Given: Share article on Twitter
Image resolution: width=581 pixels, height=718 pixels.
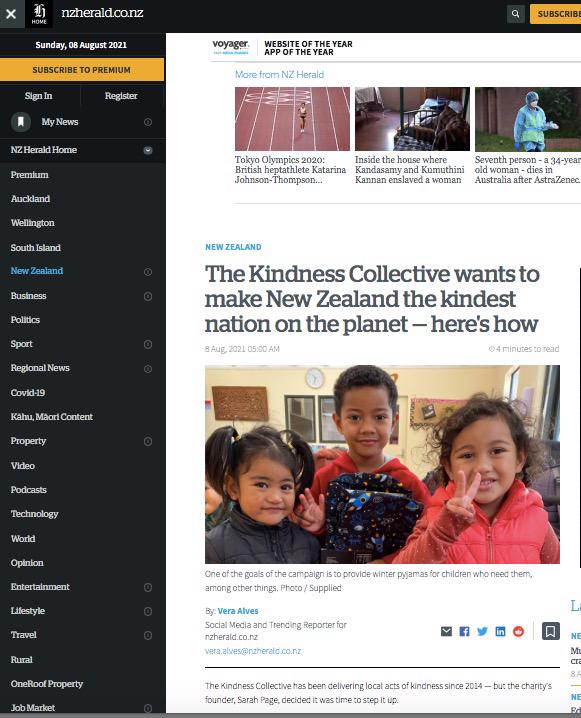Looking at the screenshot, I should tap(482, 631).
